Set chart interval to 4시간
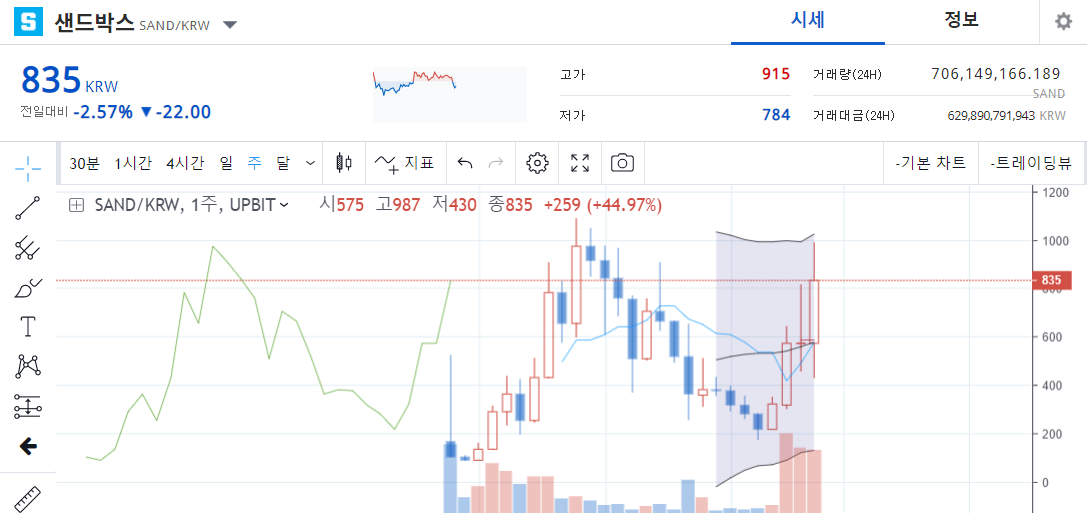The height and width of the screenshot is (513, 1087). (x=184, y=164)
